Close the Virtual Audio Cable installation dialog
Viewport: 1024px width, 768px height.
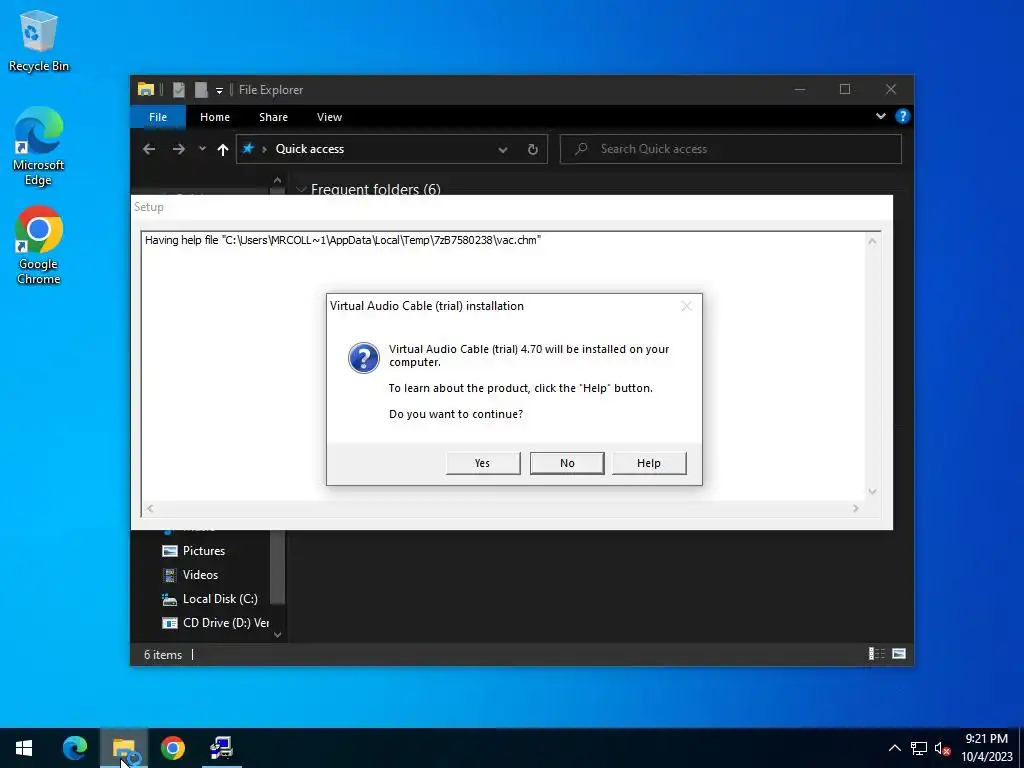coord(686,306)
